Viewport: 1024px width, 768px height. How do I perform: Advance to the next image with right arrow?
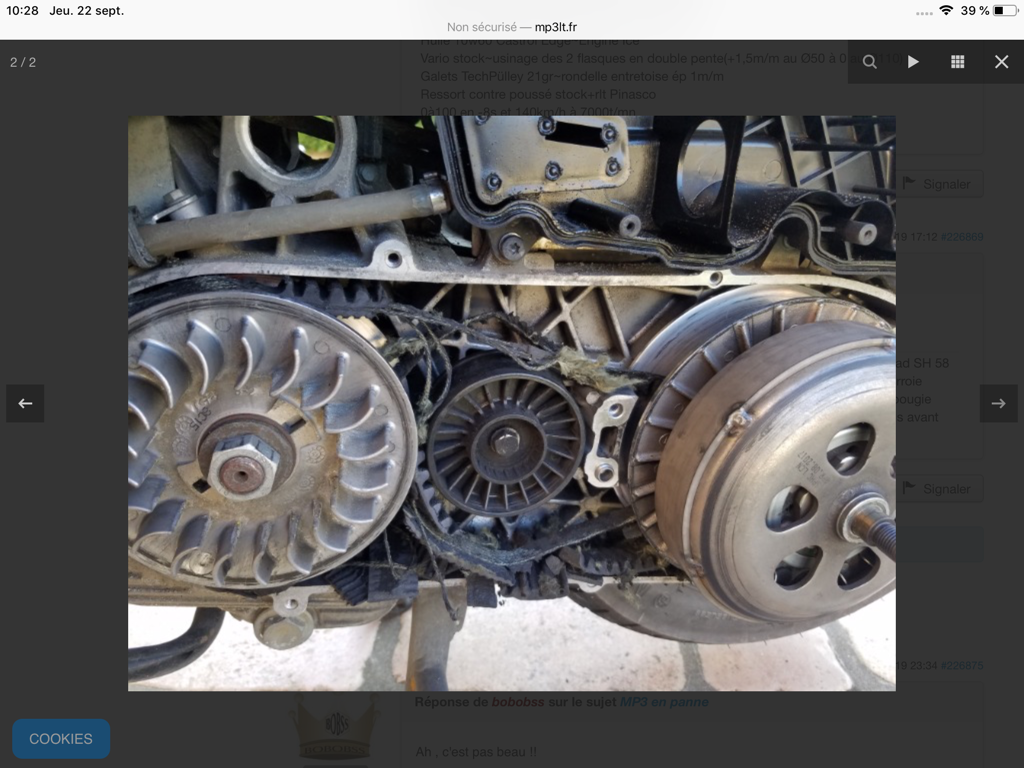coord(998,403)
